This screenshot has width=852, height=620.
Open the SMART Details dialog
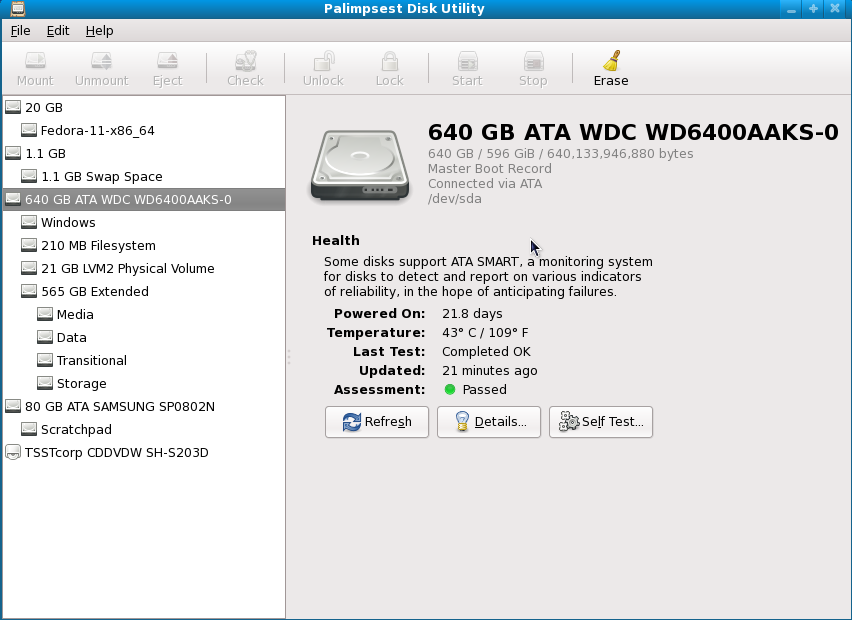(x=488, y=422)
